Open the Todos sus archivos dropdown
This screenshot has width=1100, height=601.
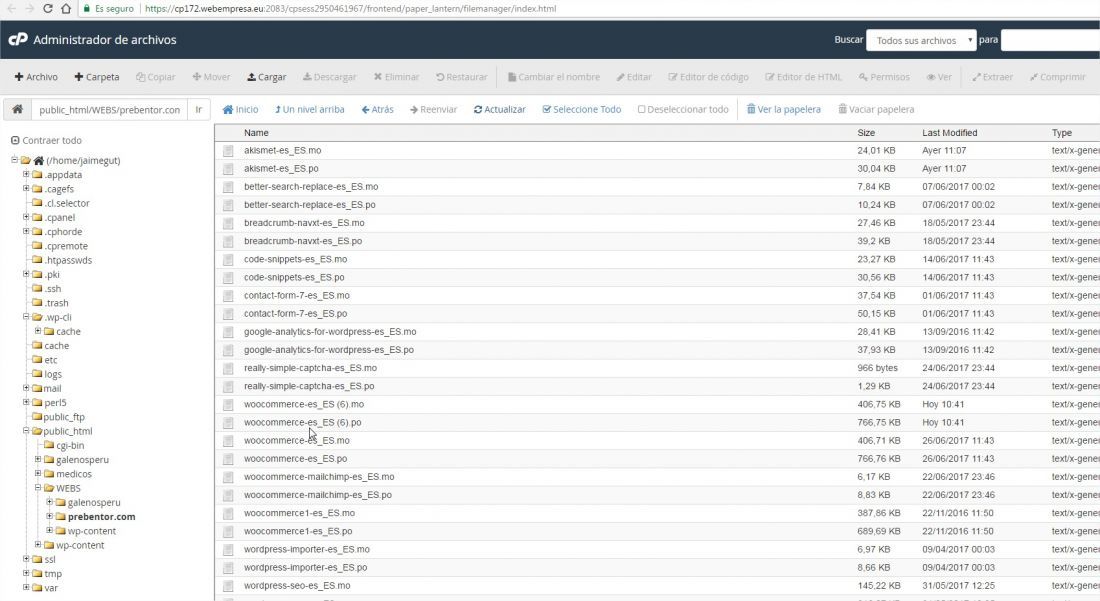[921, 40]
